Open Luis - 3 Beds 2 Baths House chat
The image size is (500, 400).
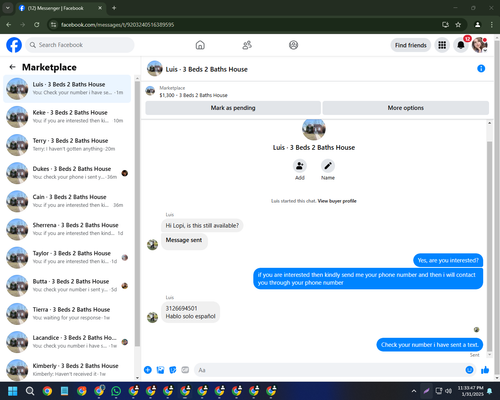tap(67, 89)
